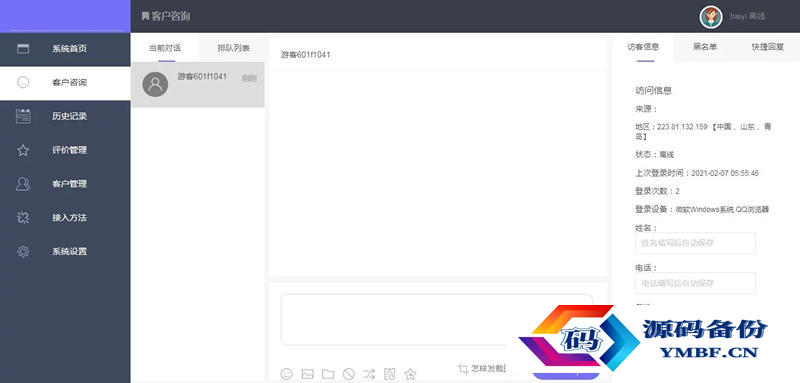Open 接入方法 in the sidebar

click(65, 218)
